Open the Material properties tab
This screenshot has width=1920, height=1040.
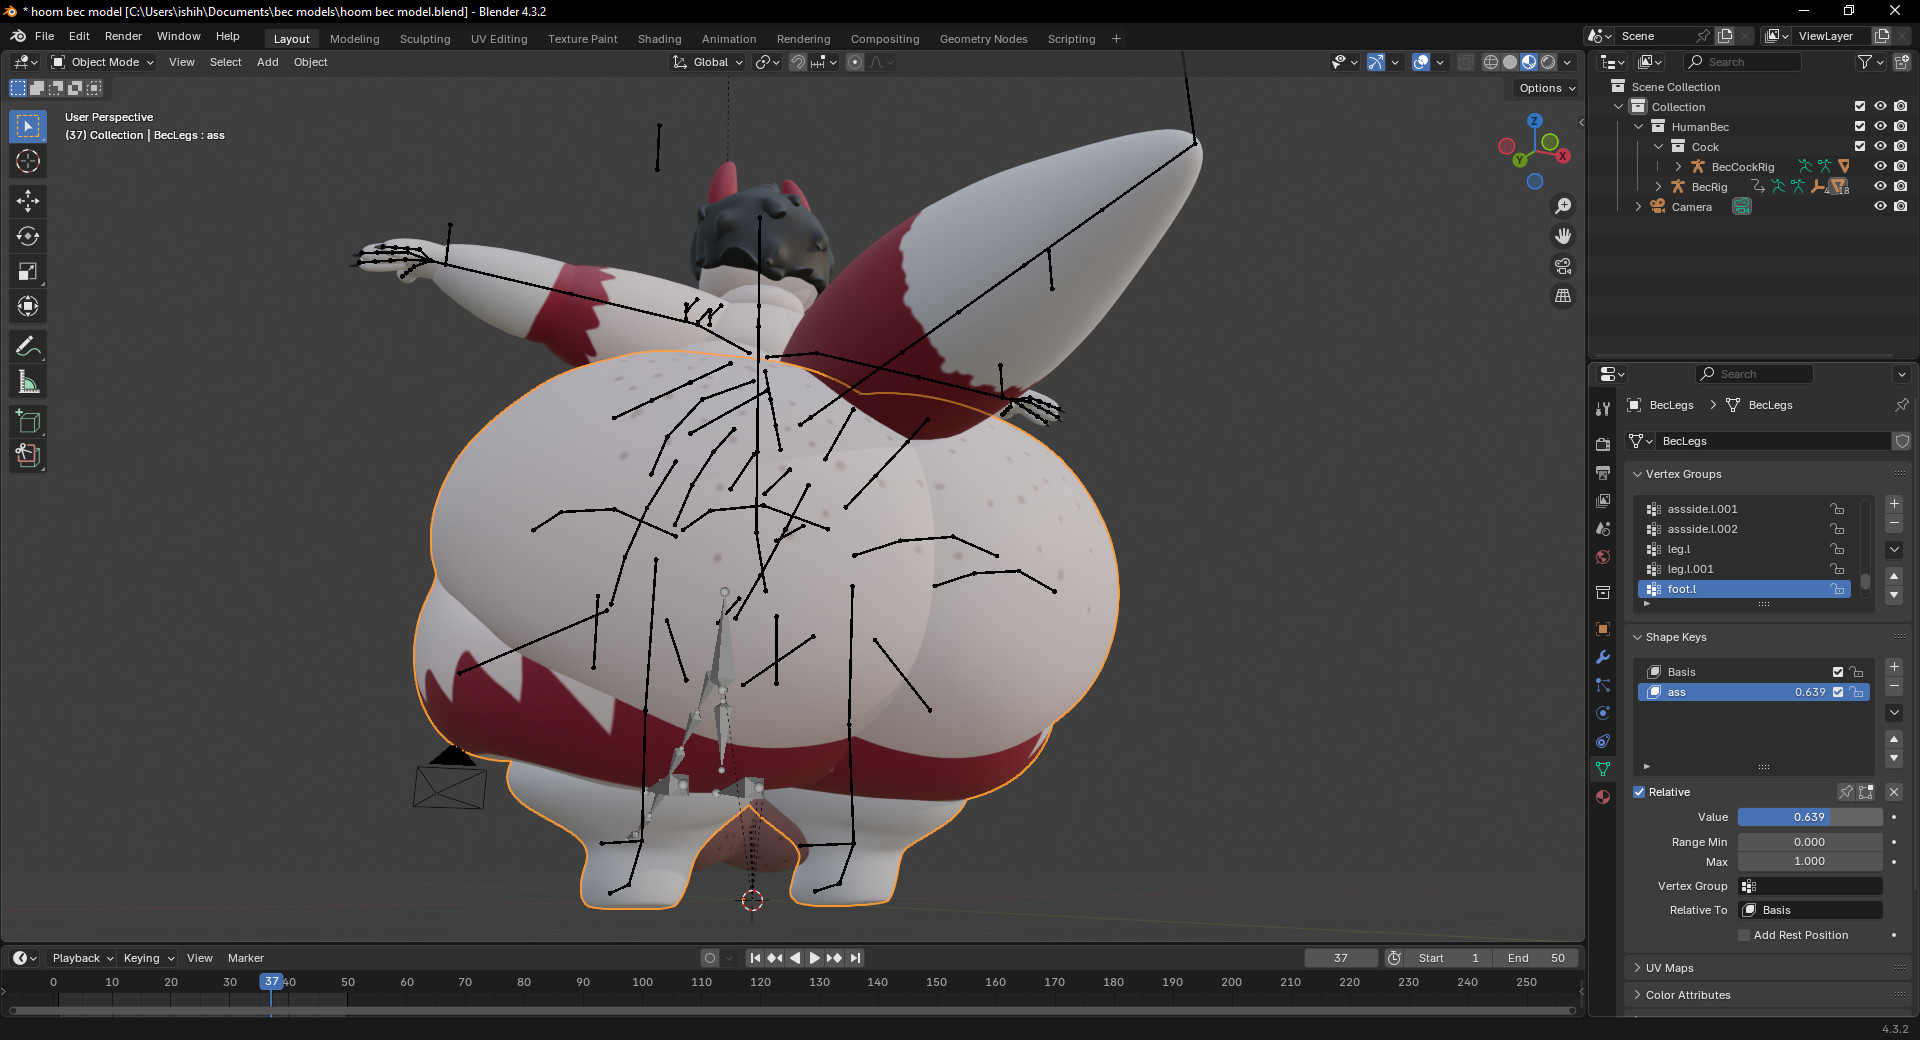1603,797
